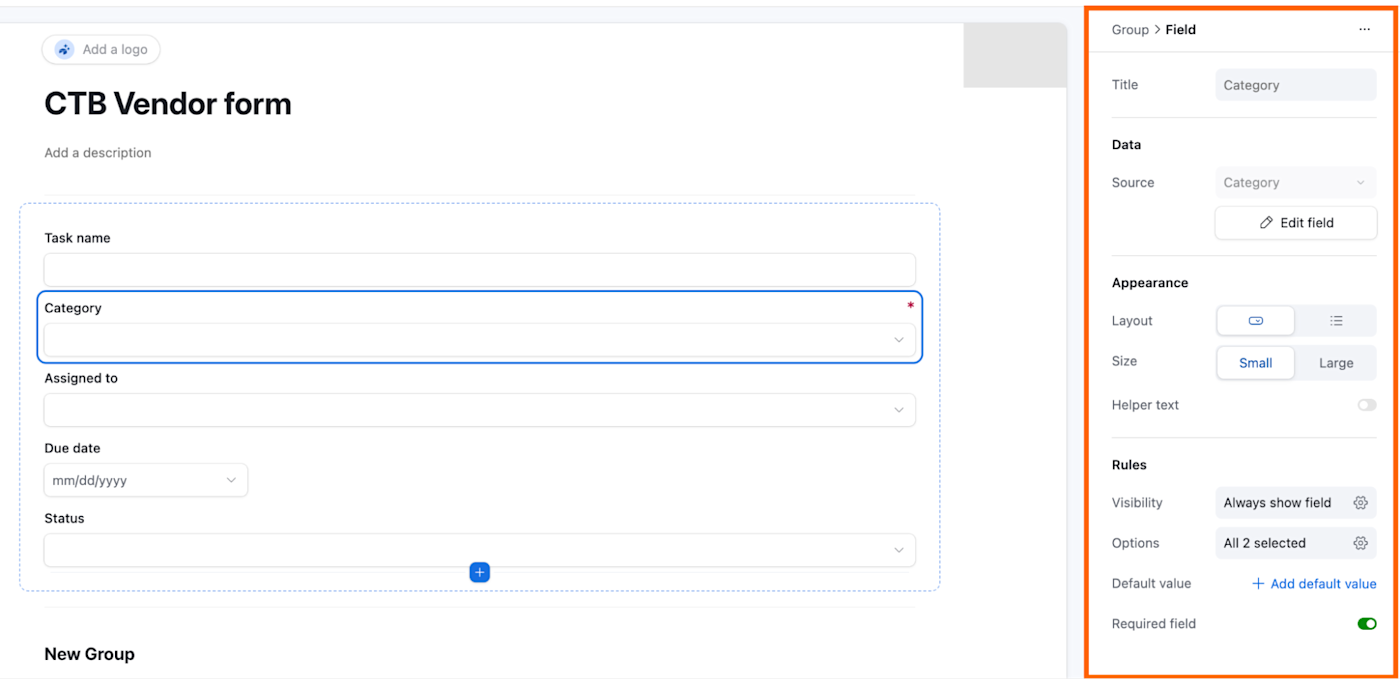
Task: Enable the Helper text toggle
Action: click(x=1366, y=405)
